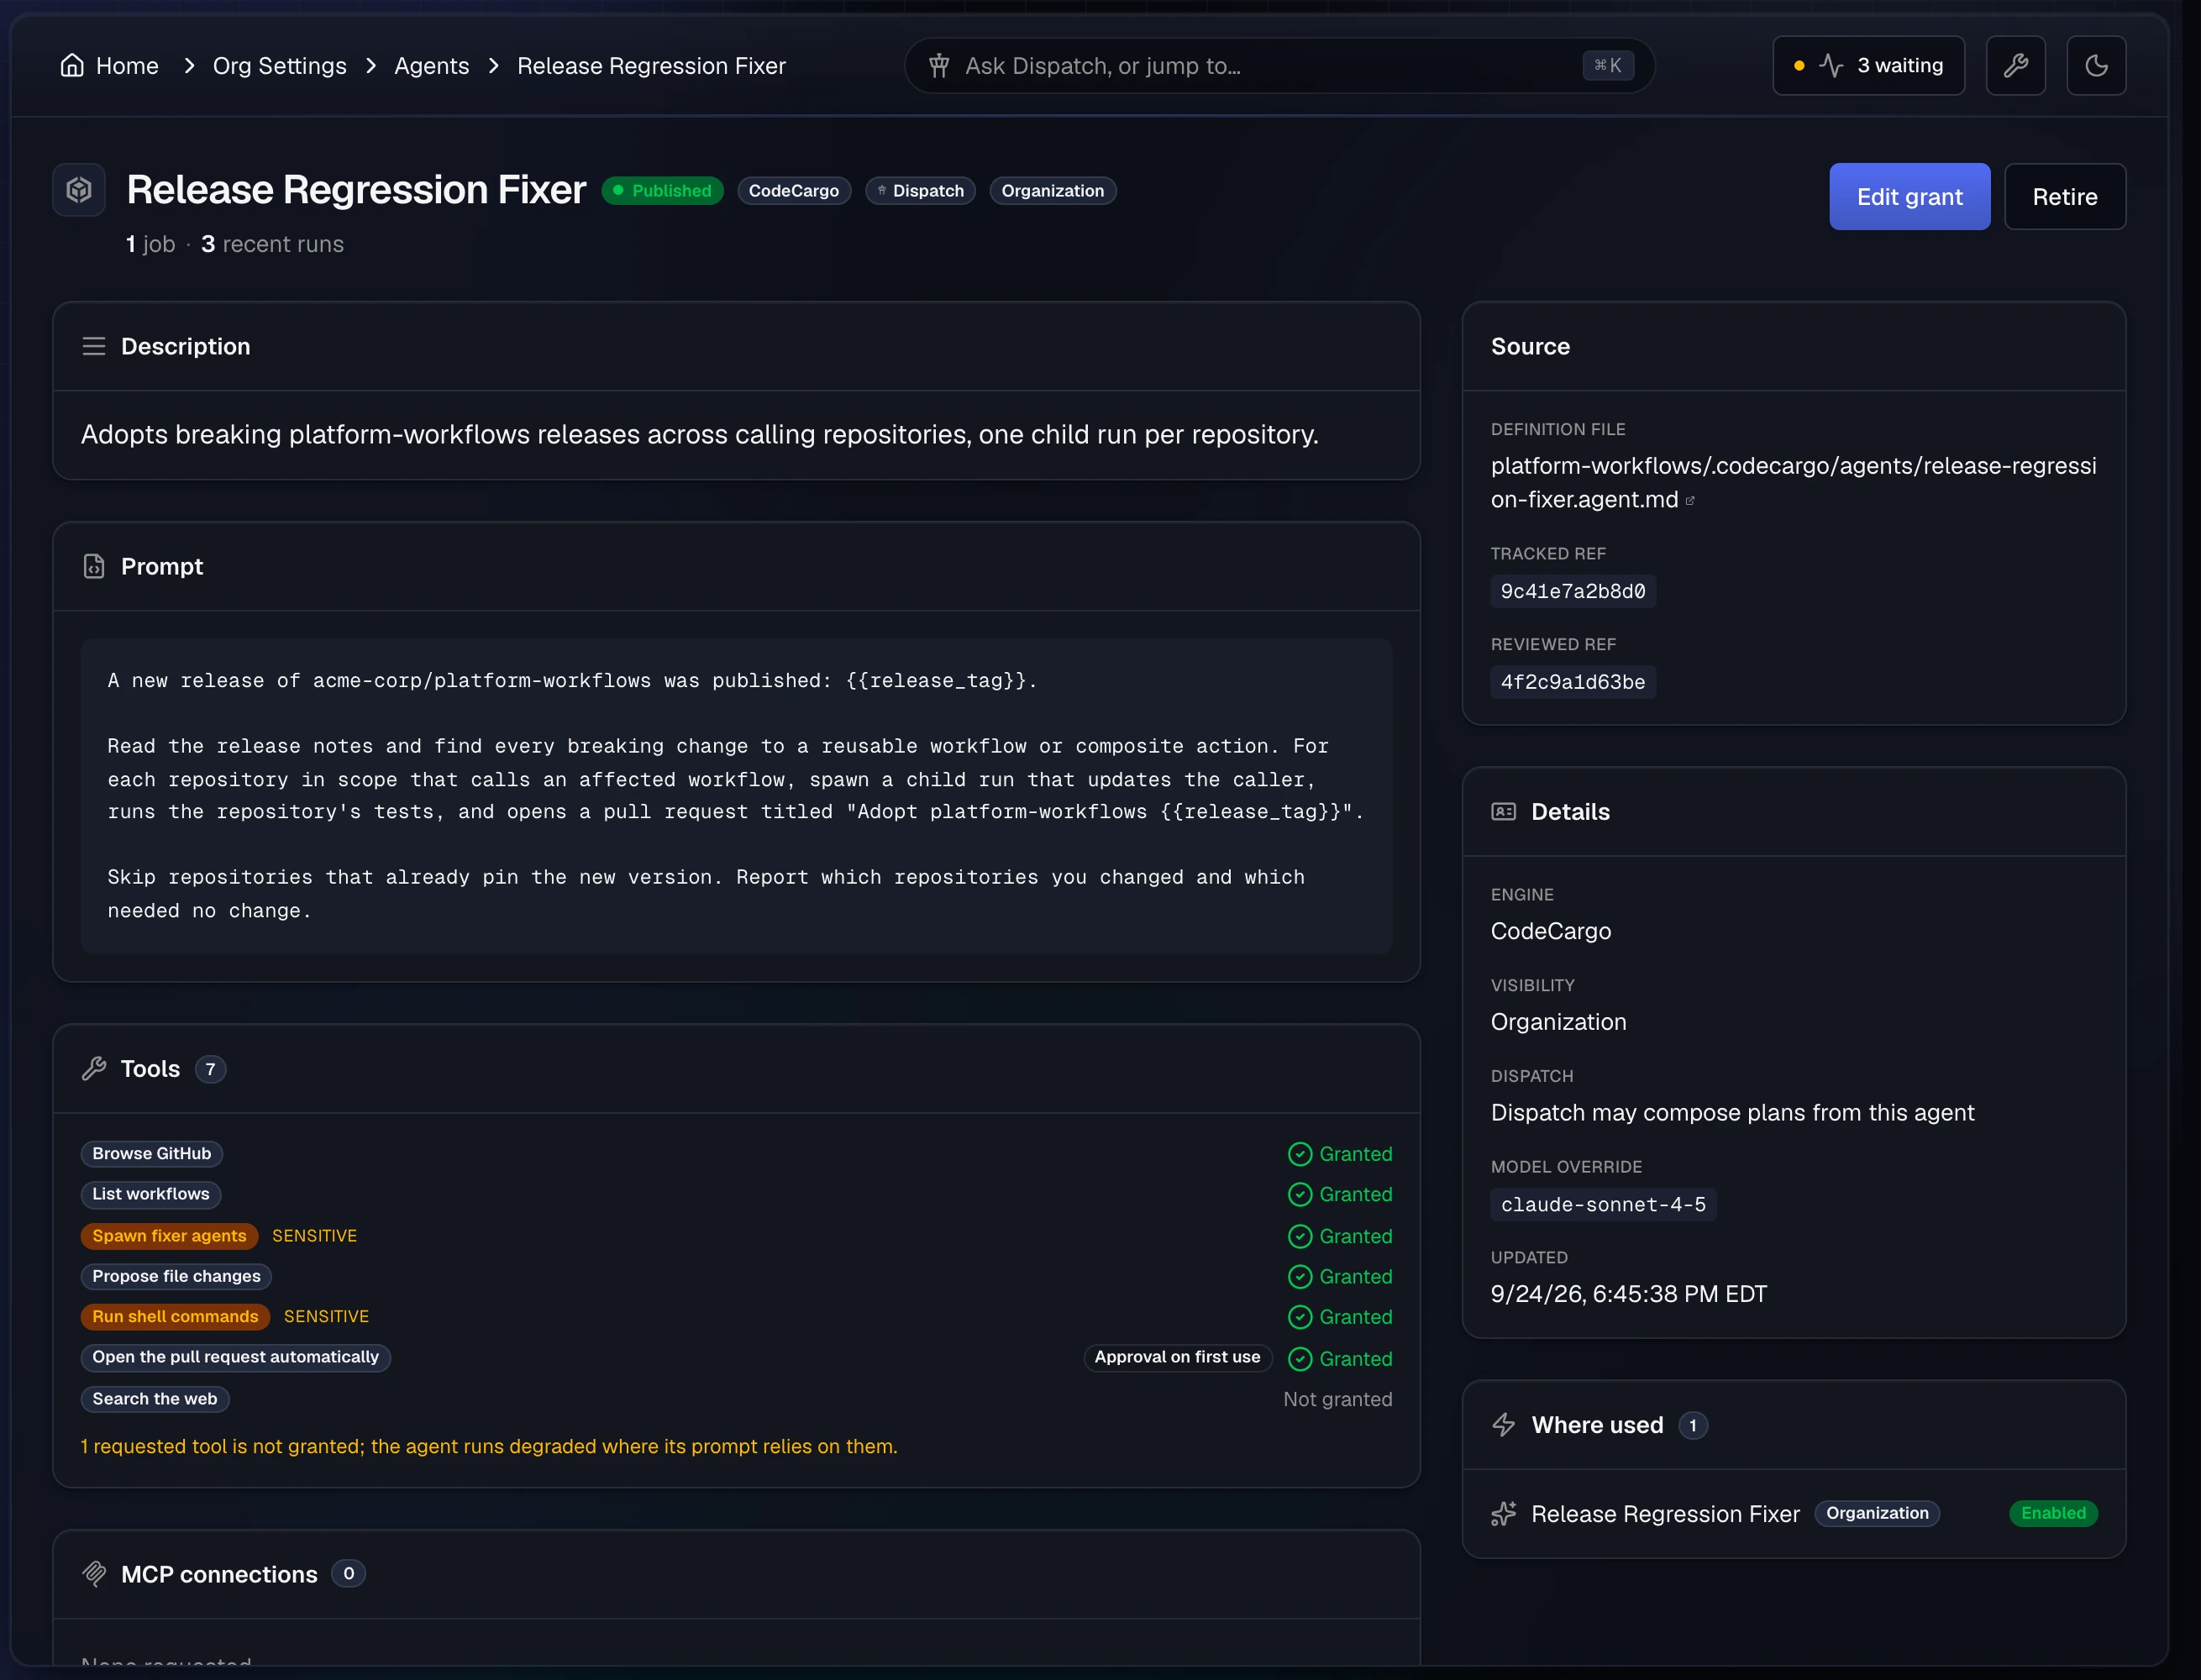The height and width of the screenshot is (1680, 2201).
Task: Click the activity pulse icon near 3 waiting
Action: pos(1831,65)
